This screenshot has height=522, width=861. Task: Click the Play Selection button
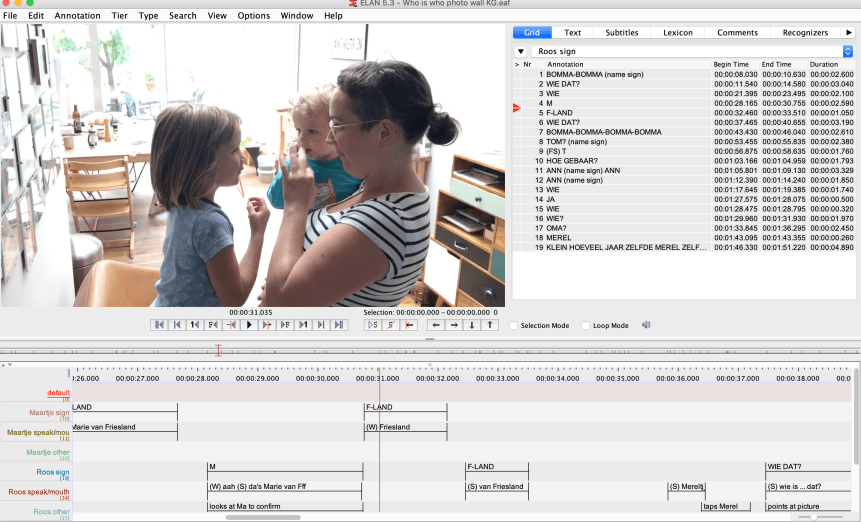[x=373, y=325]
